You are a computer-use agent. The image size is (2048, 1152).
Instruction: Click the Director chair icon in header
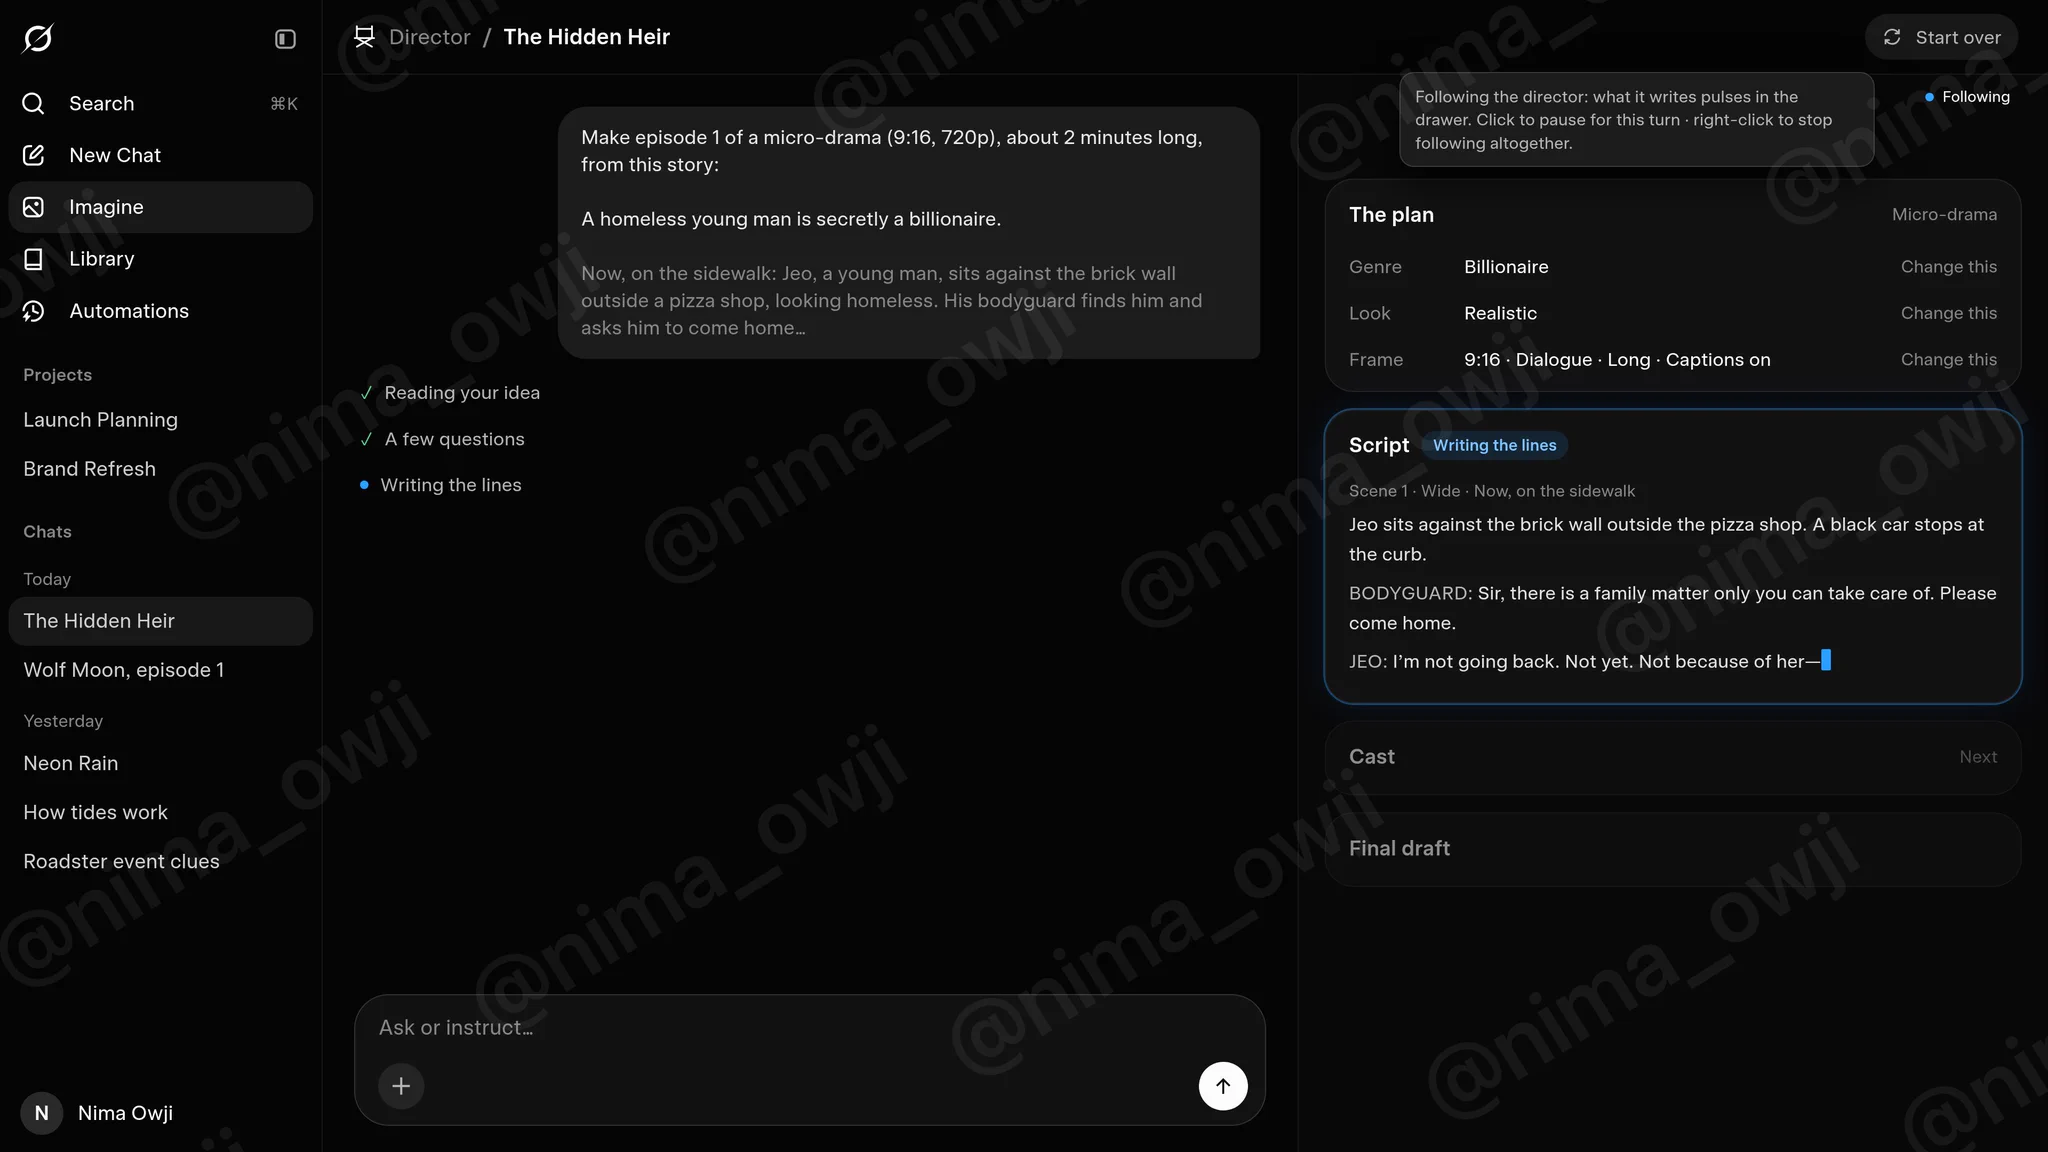[364, 37]
